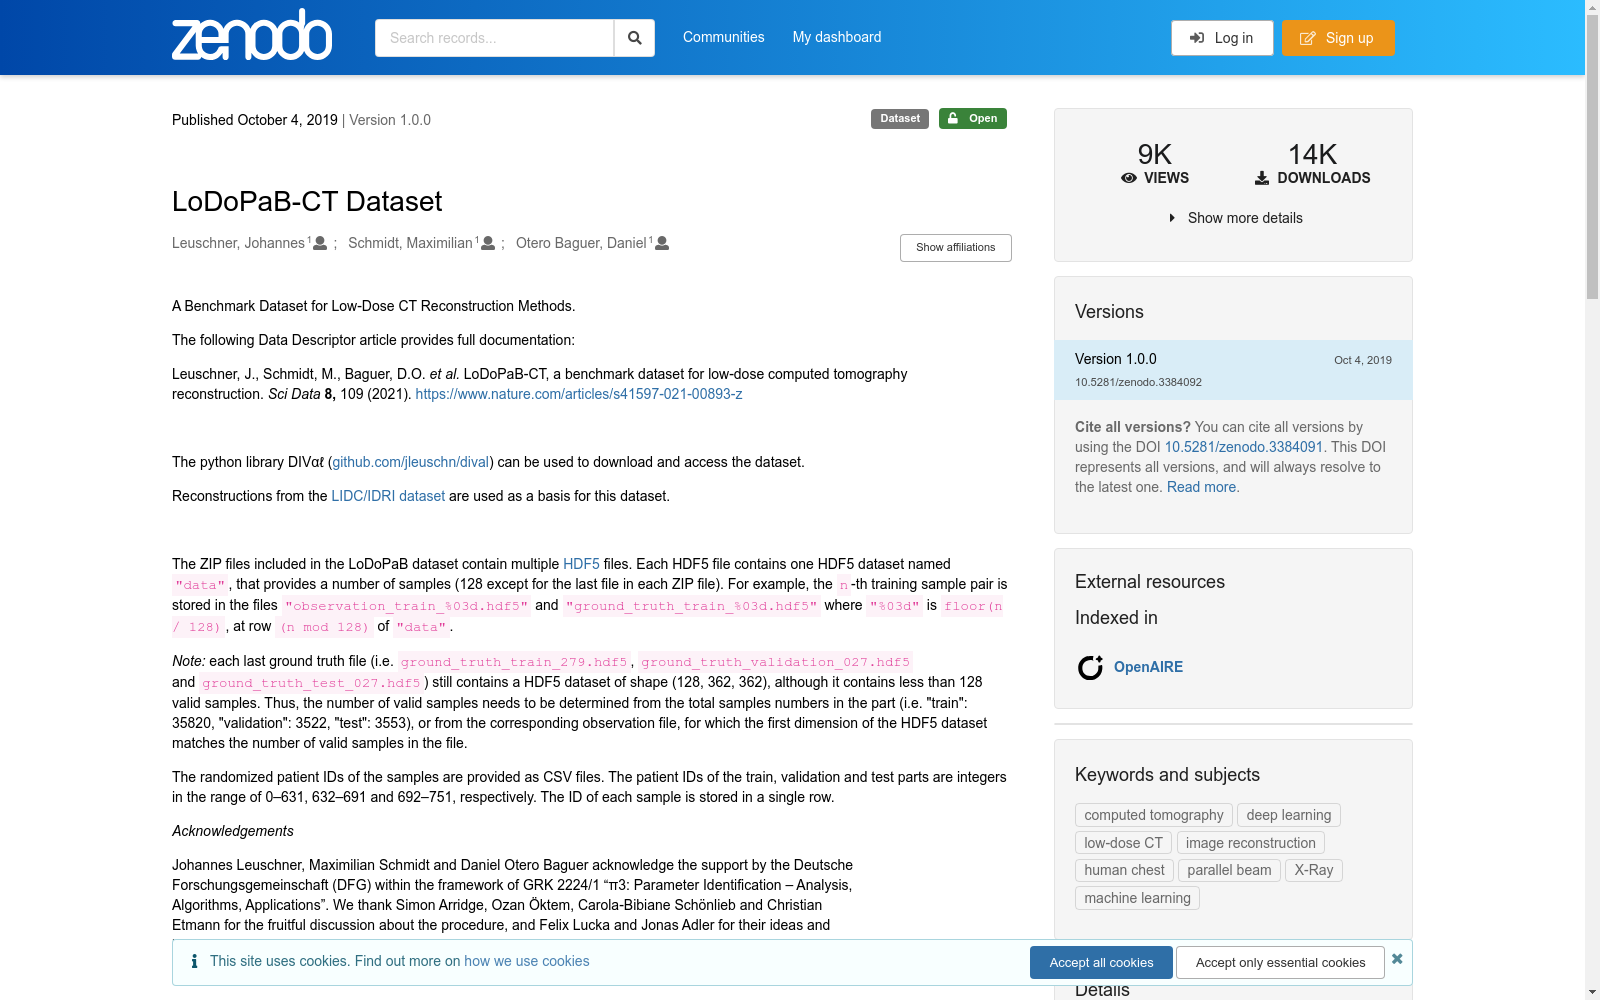Expand Show more details statistics

tap(1235, 218)
